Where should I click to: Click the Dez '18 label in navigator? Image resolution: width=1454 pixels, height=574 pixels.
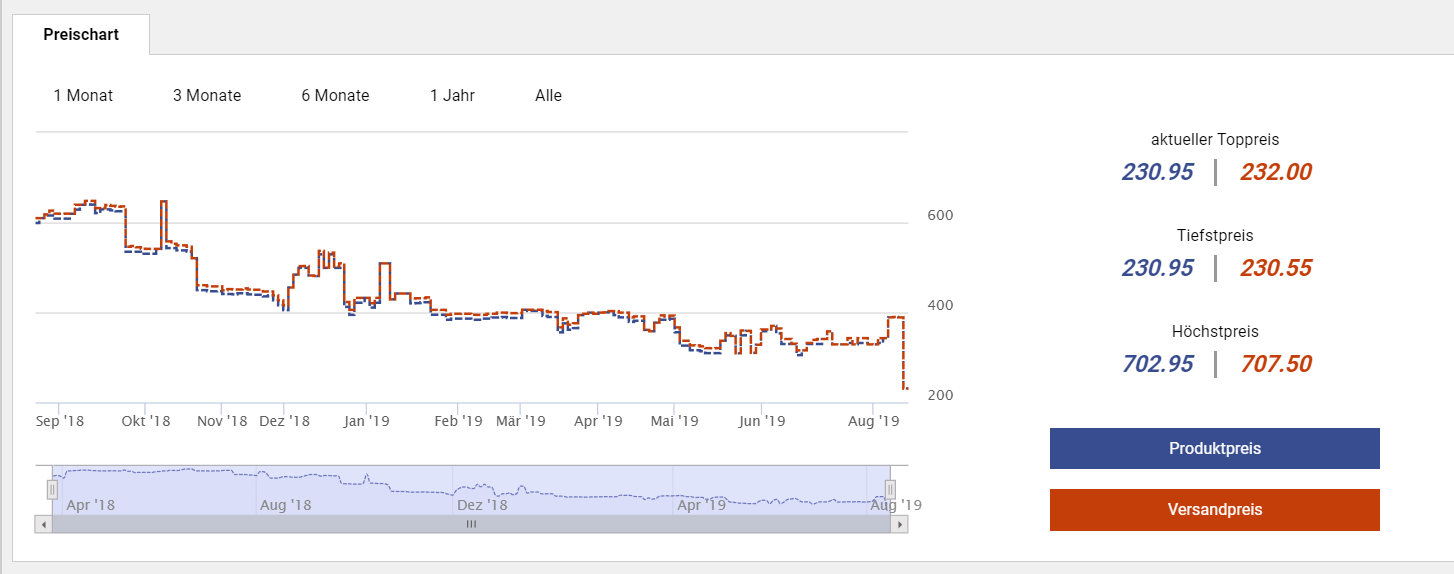483,505
